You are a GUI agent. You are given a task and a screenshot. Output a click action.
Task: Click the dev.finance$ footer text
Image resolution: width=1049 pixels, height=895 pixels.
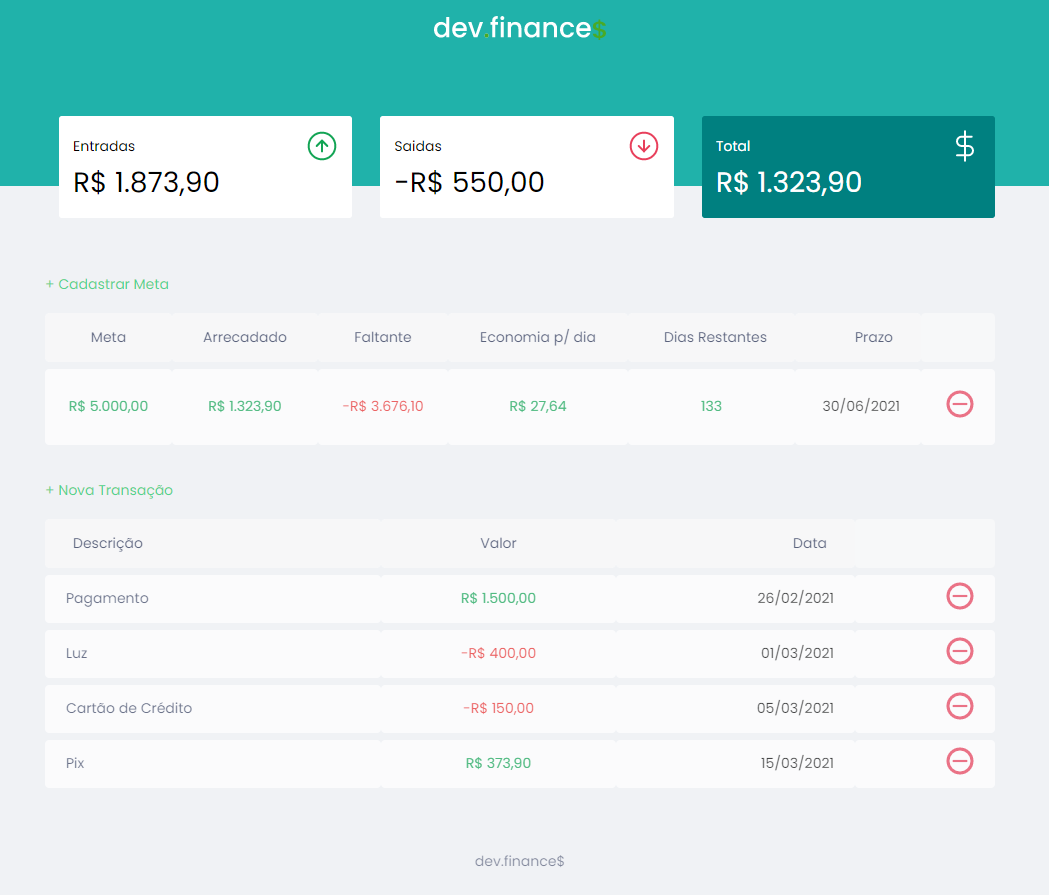click(519, 860)
